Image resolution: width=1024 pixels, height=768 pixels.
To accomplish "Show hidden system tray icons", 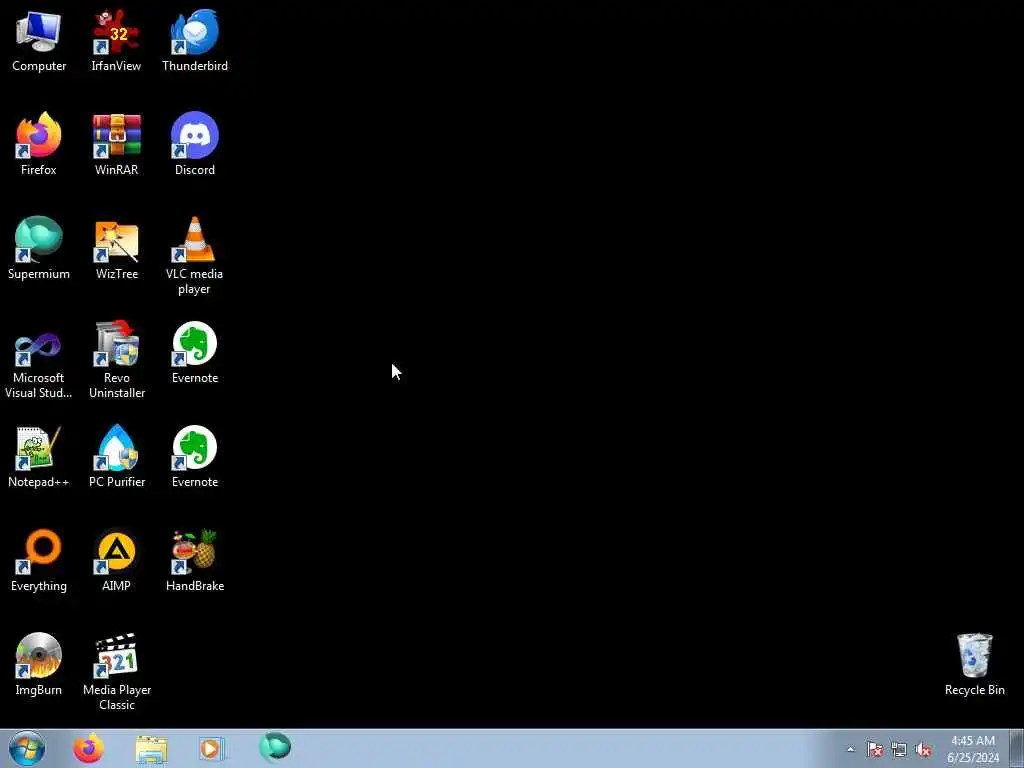I will click(x=850, y=749).
